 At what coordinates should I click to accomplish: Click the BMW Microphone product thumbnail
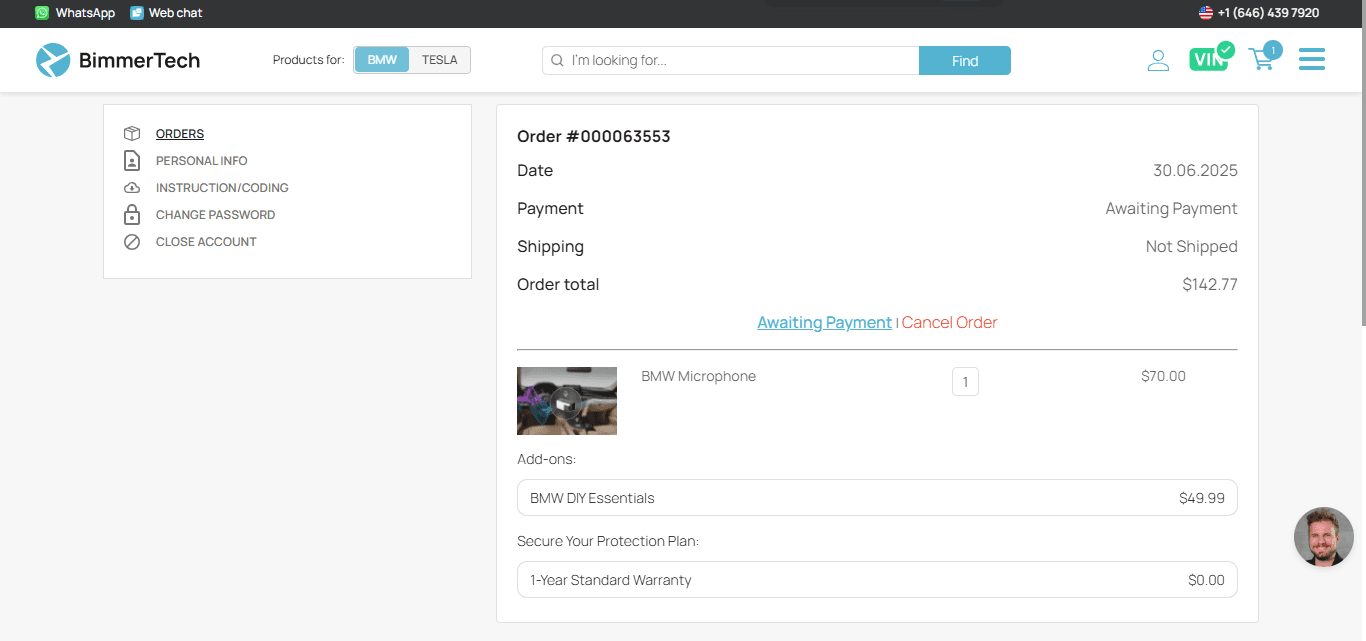coord(567,401)
